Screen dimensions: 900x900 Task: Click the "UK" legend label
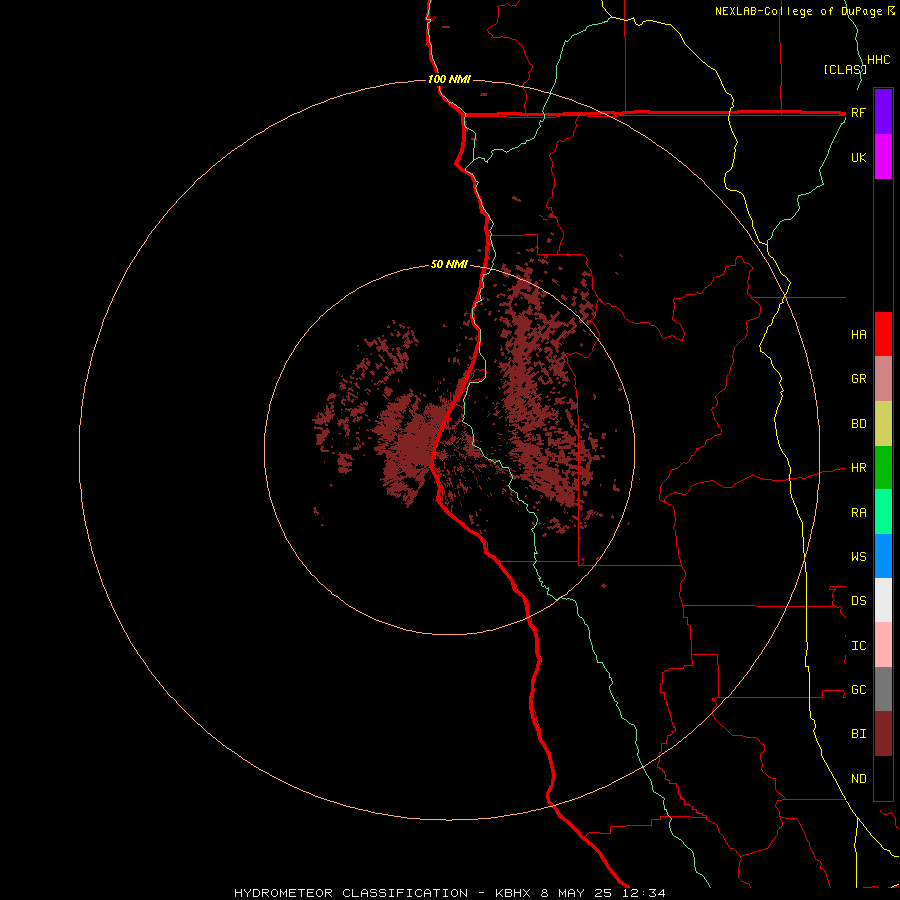pyautogui.click(x=858, y=157)
